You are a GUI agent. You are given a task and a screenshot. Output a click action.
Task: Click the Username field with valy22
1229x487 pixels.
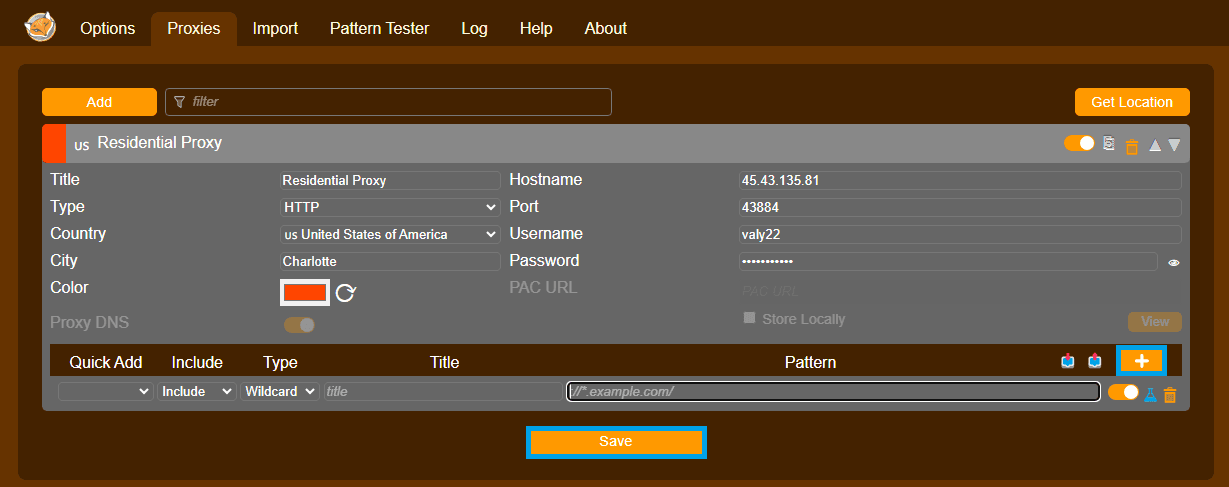(x=960, y=234)
